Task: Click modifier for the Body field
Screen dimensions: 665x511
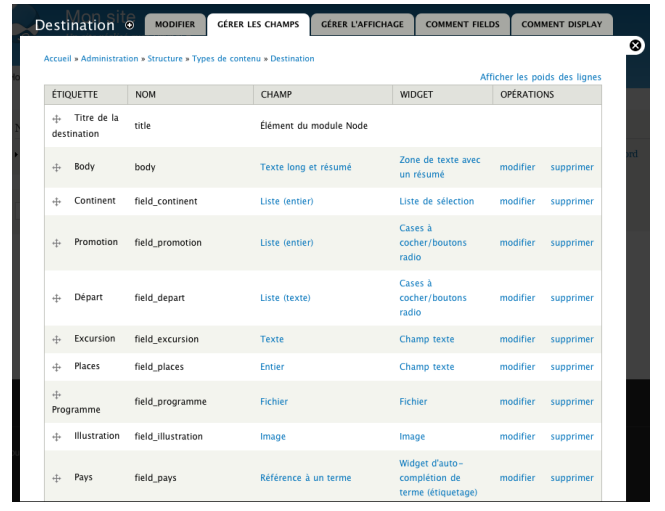Action: [x=517, y=167]
